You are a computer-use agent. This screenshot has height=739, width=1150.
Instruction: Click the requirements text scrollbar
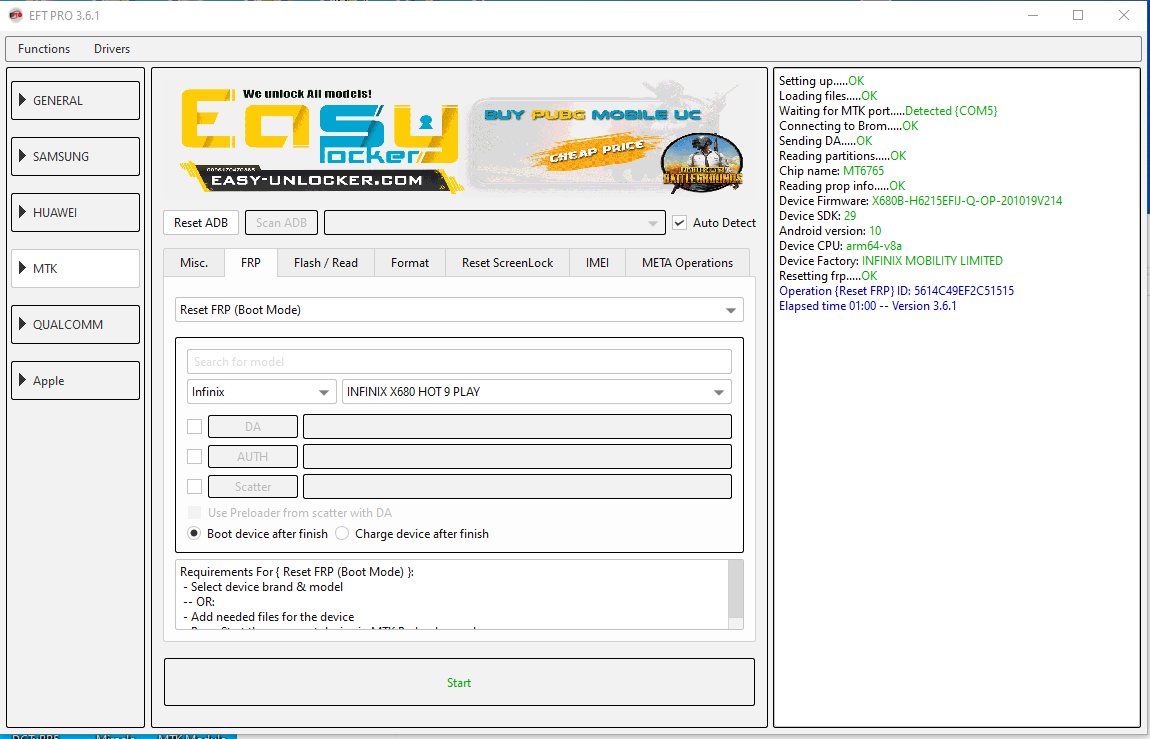[x=736, y=595]
